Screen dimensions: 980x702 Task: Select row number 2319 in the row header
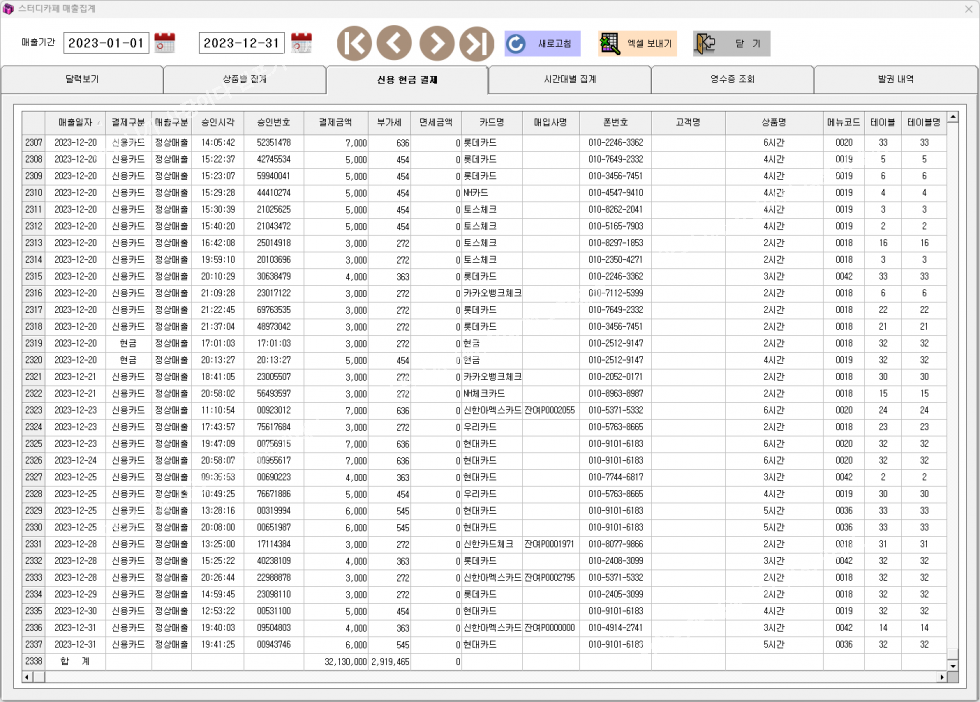pyautogui.click(x=34, y=343)
